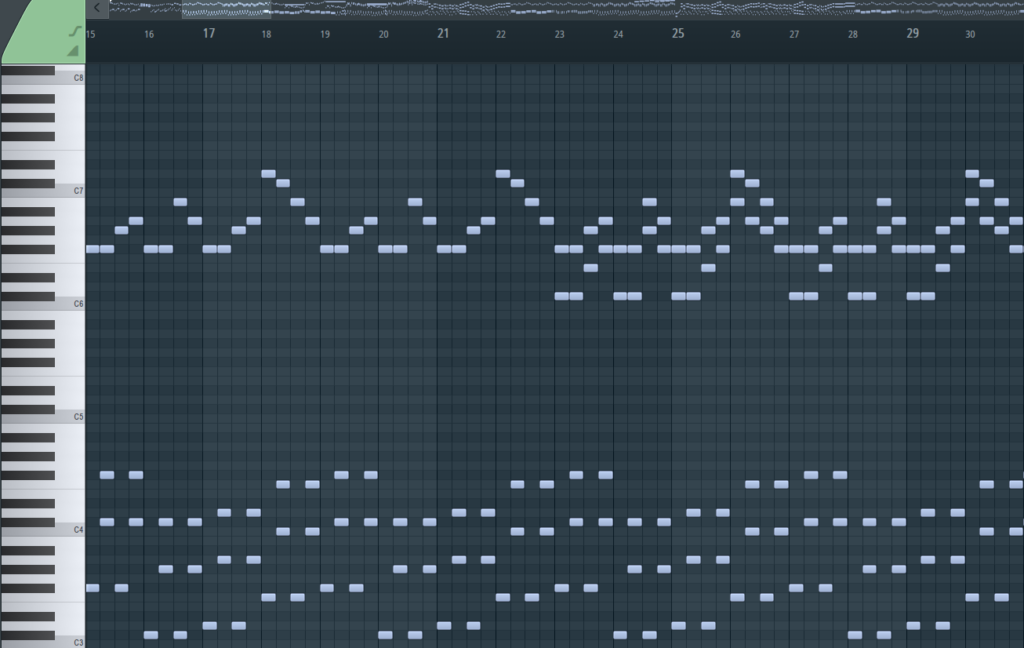Click bar 23 in the timeline
The height and width of the screenshot is (648, 1024).
point(560,35)
